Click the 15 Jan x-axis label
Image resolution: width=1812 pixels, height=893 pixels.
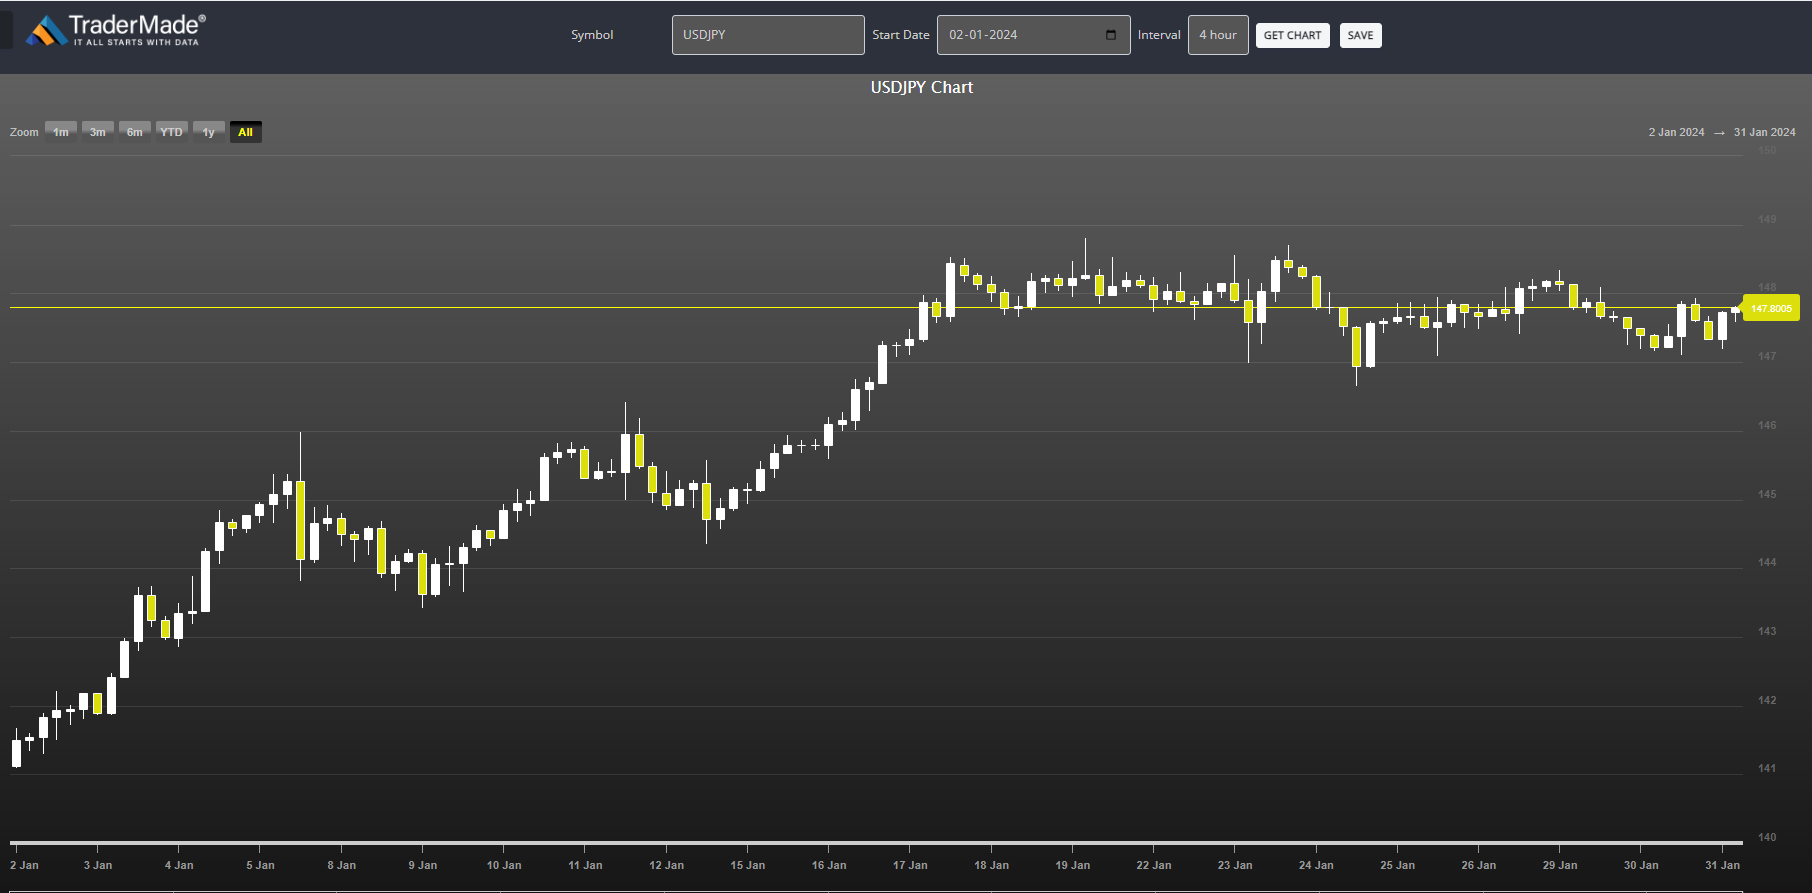coord(747,865)
